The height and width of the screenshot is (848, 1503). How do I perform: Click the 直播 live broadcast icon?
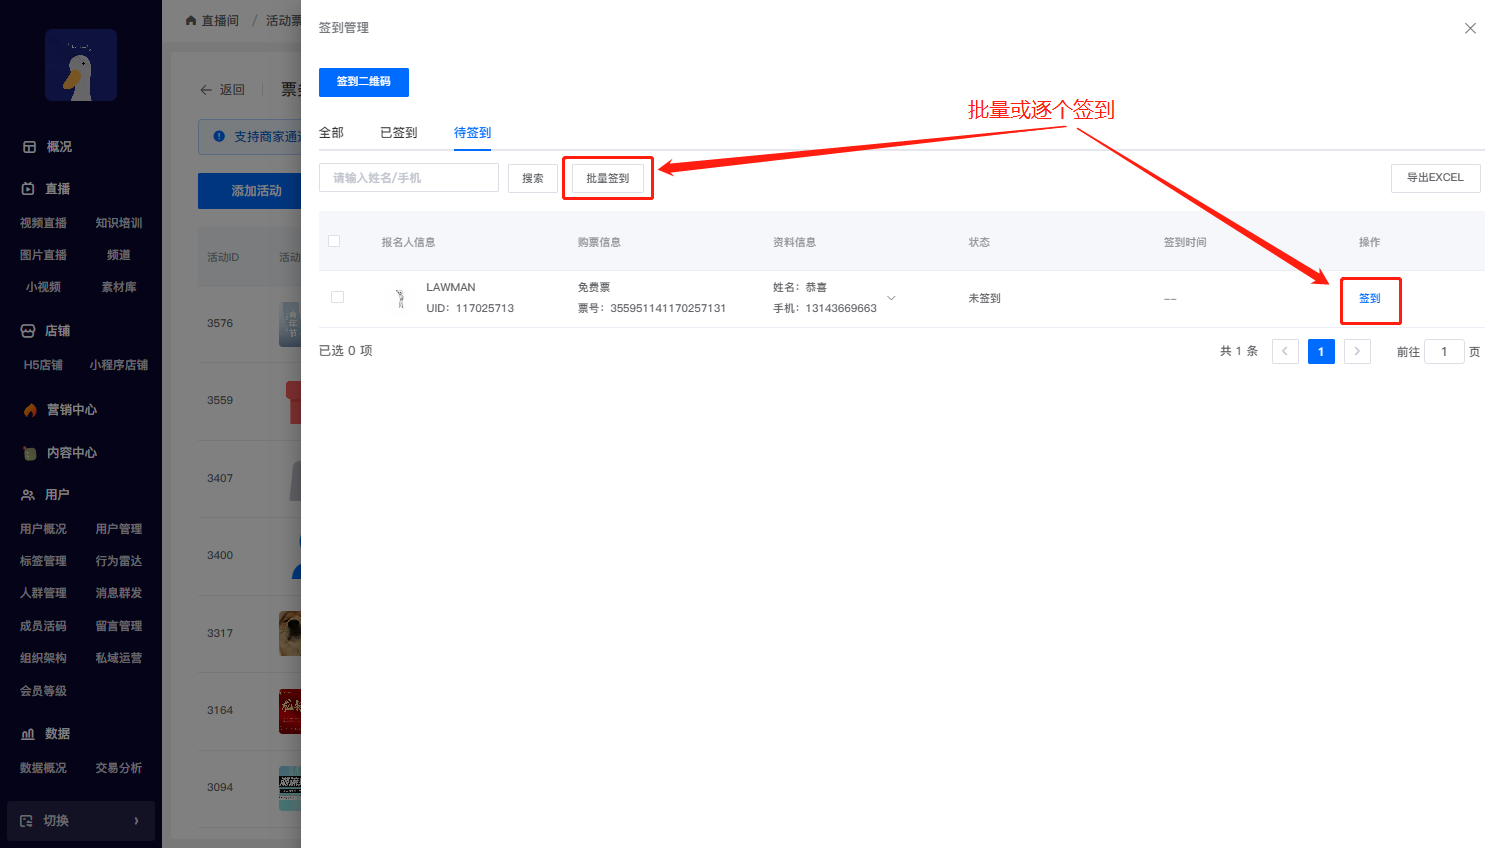[x=28, y=189]
